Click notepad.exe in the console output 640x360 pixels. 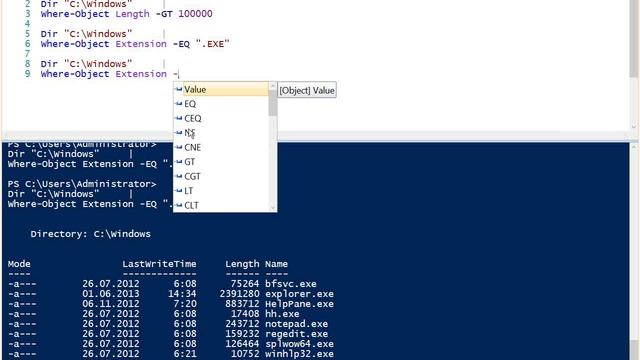pyautogui.click(x=296, y=324)
